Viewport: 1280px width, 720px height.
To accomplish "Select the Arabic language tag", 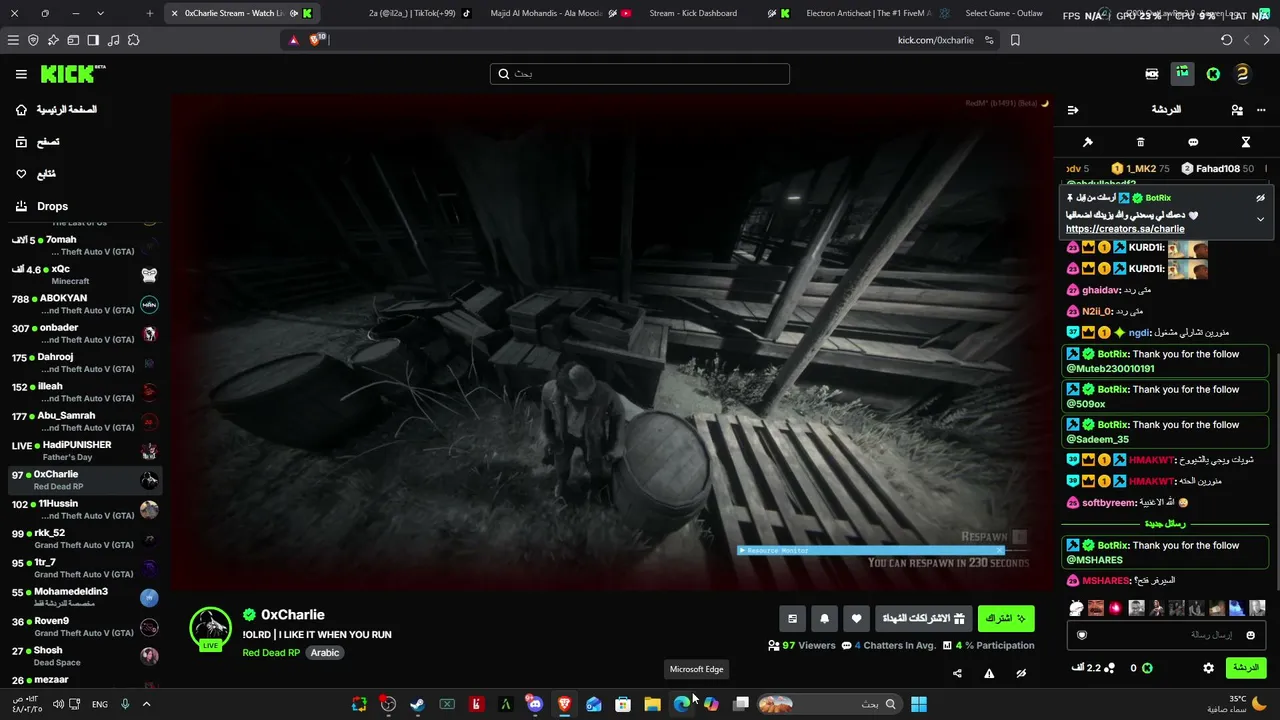I will point(325,653).
